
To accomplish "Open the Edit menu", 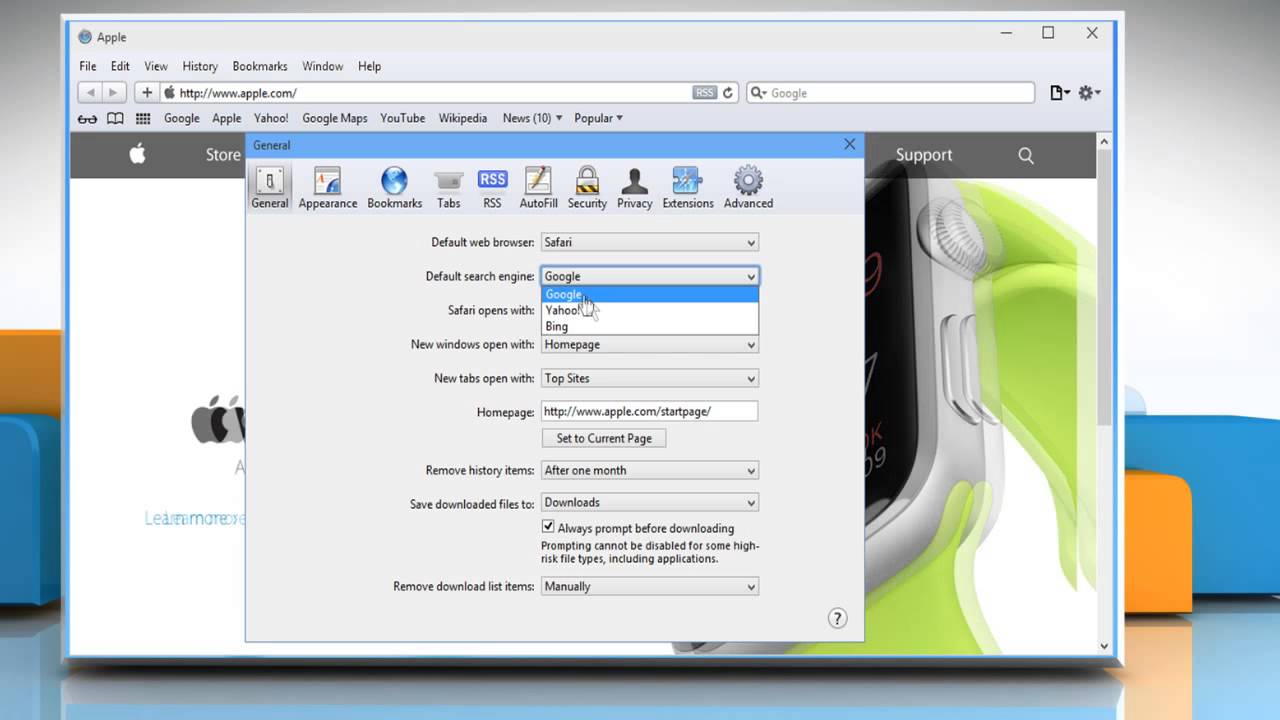I will coord(120,66).
